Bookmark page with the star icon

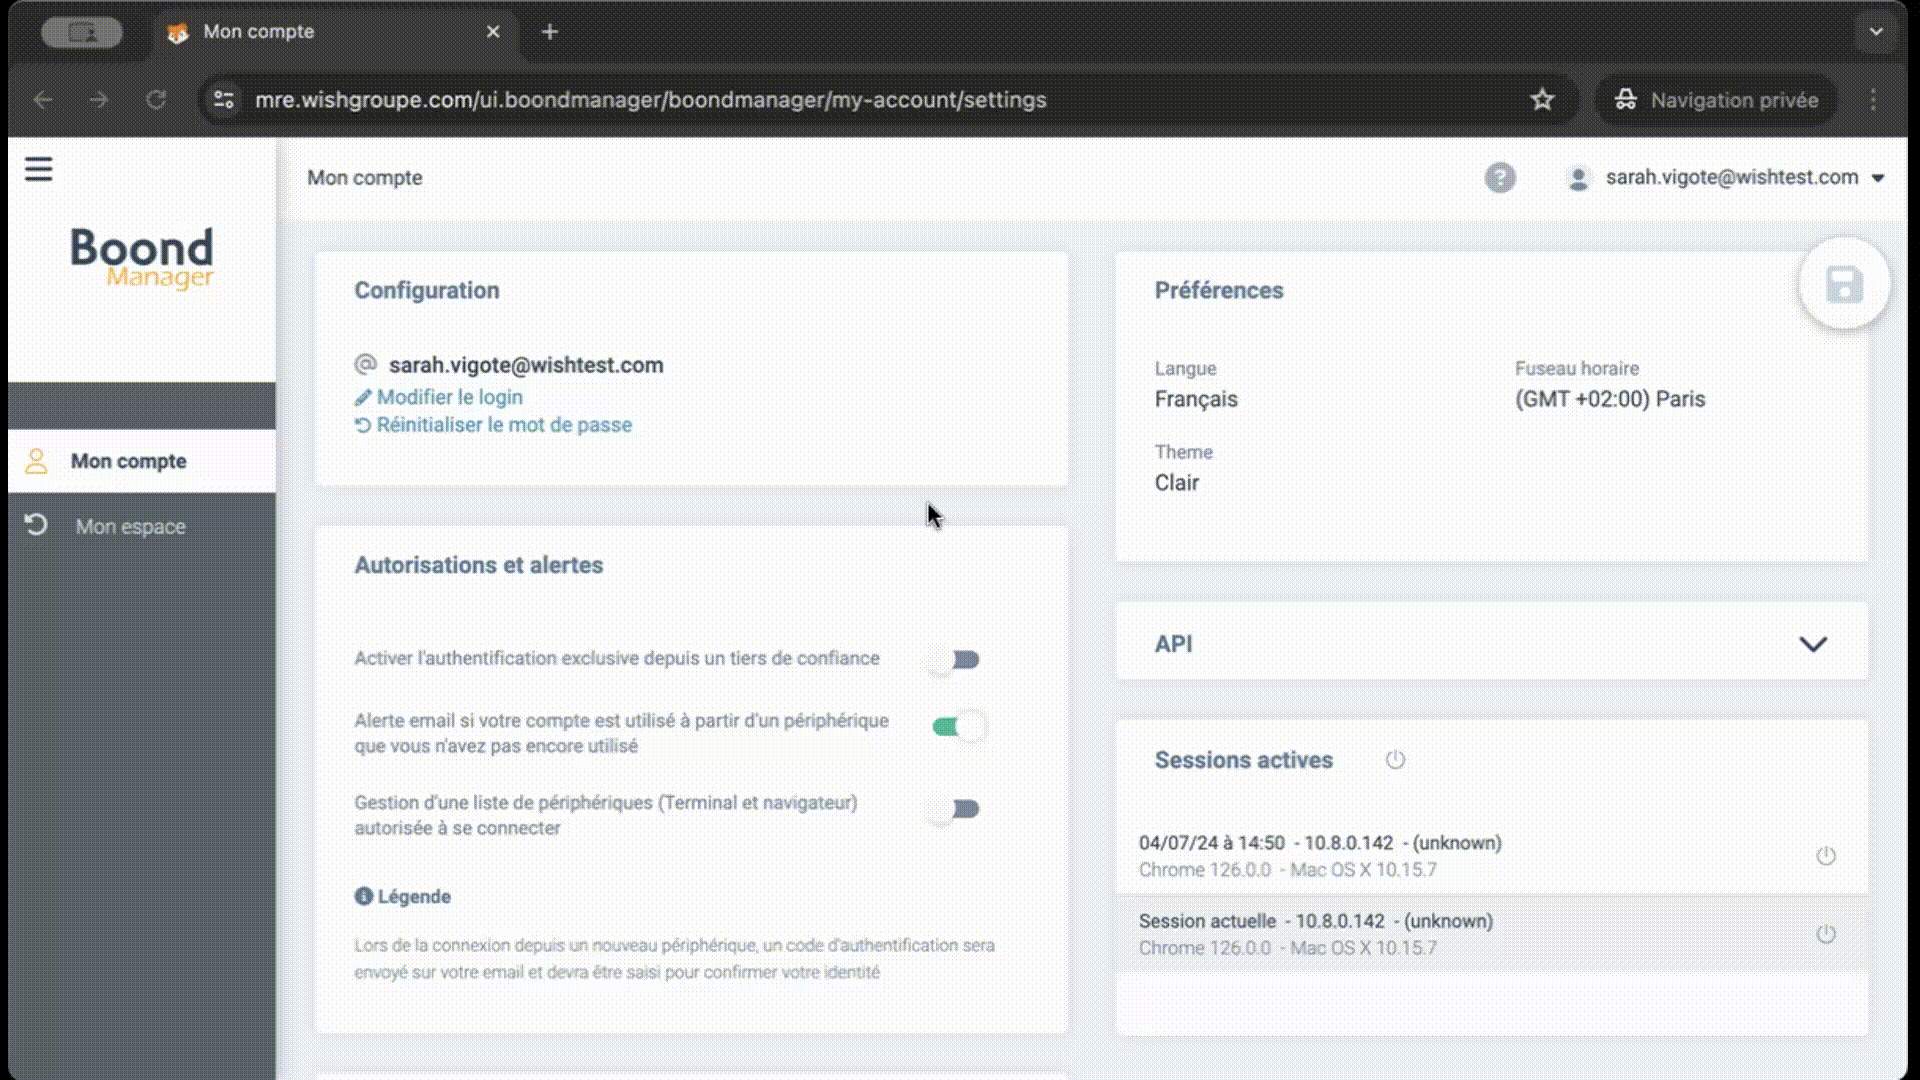[x=1542, y=100]
